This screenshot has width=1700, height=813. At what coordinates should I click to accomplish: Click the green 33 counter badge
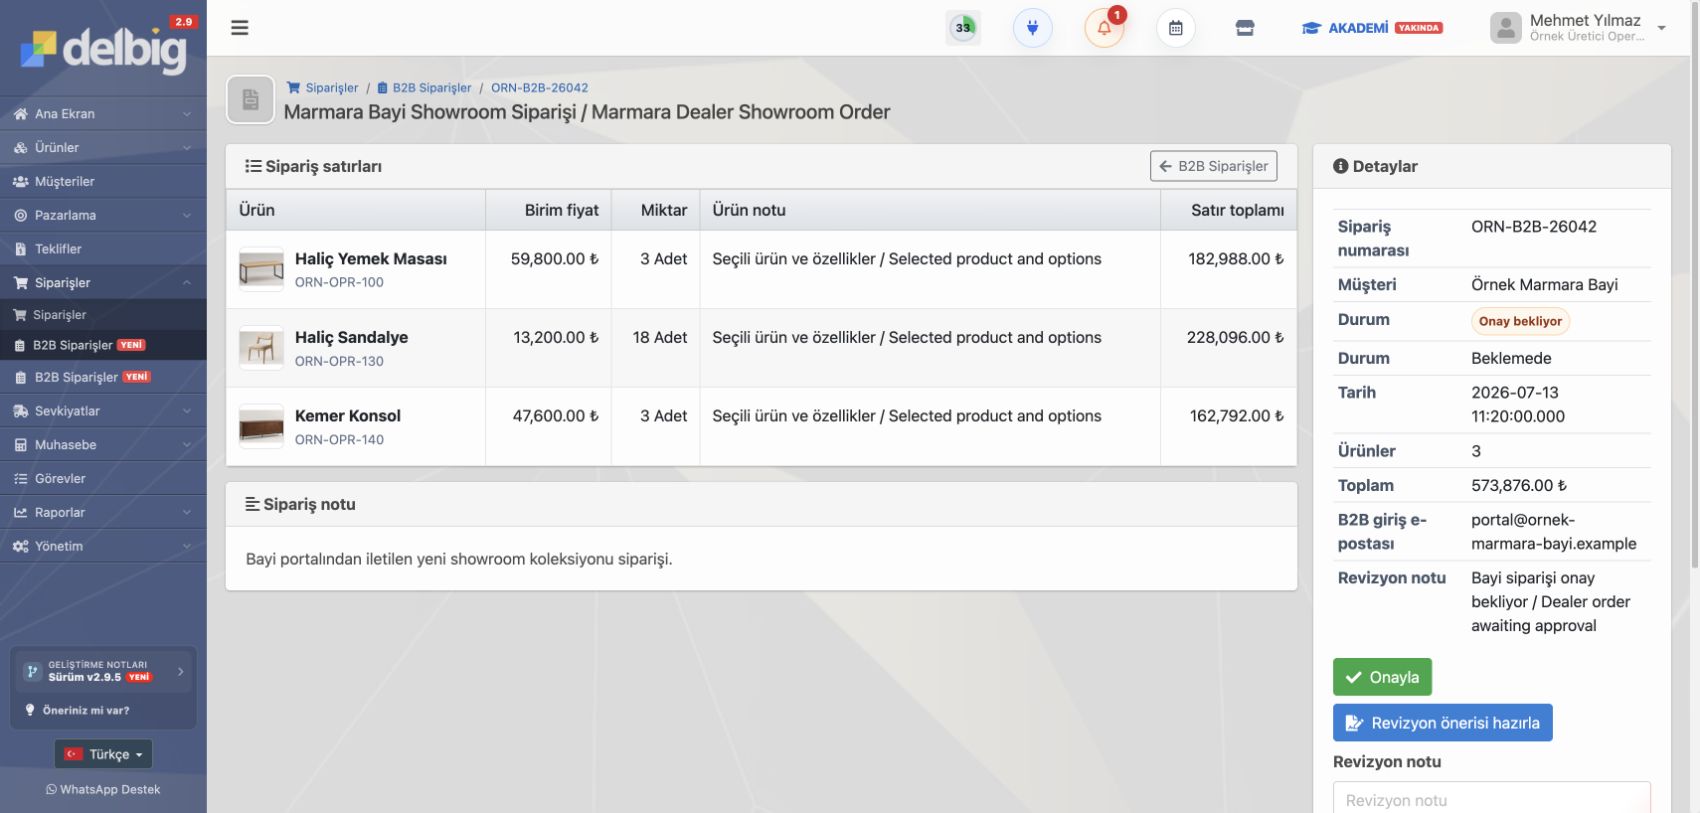(963, 28)
